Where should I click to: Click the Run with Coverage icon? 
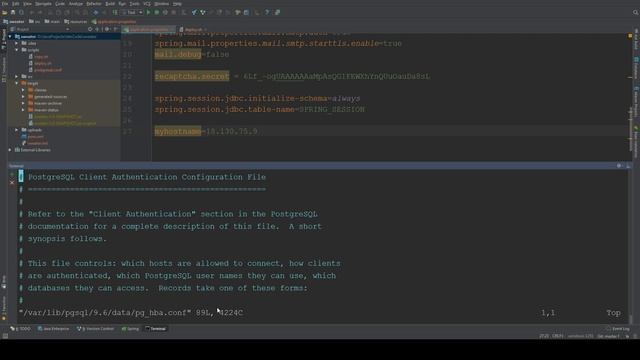(x=165, y=13)
